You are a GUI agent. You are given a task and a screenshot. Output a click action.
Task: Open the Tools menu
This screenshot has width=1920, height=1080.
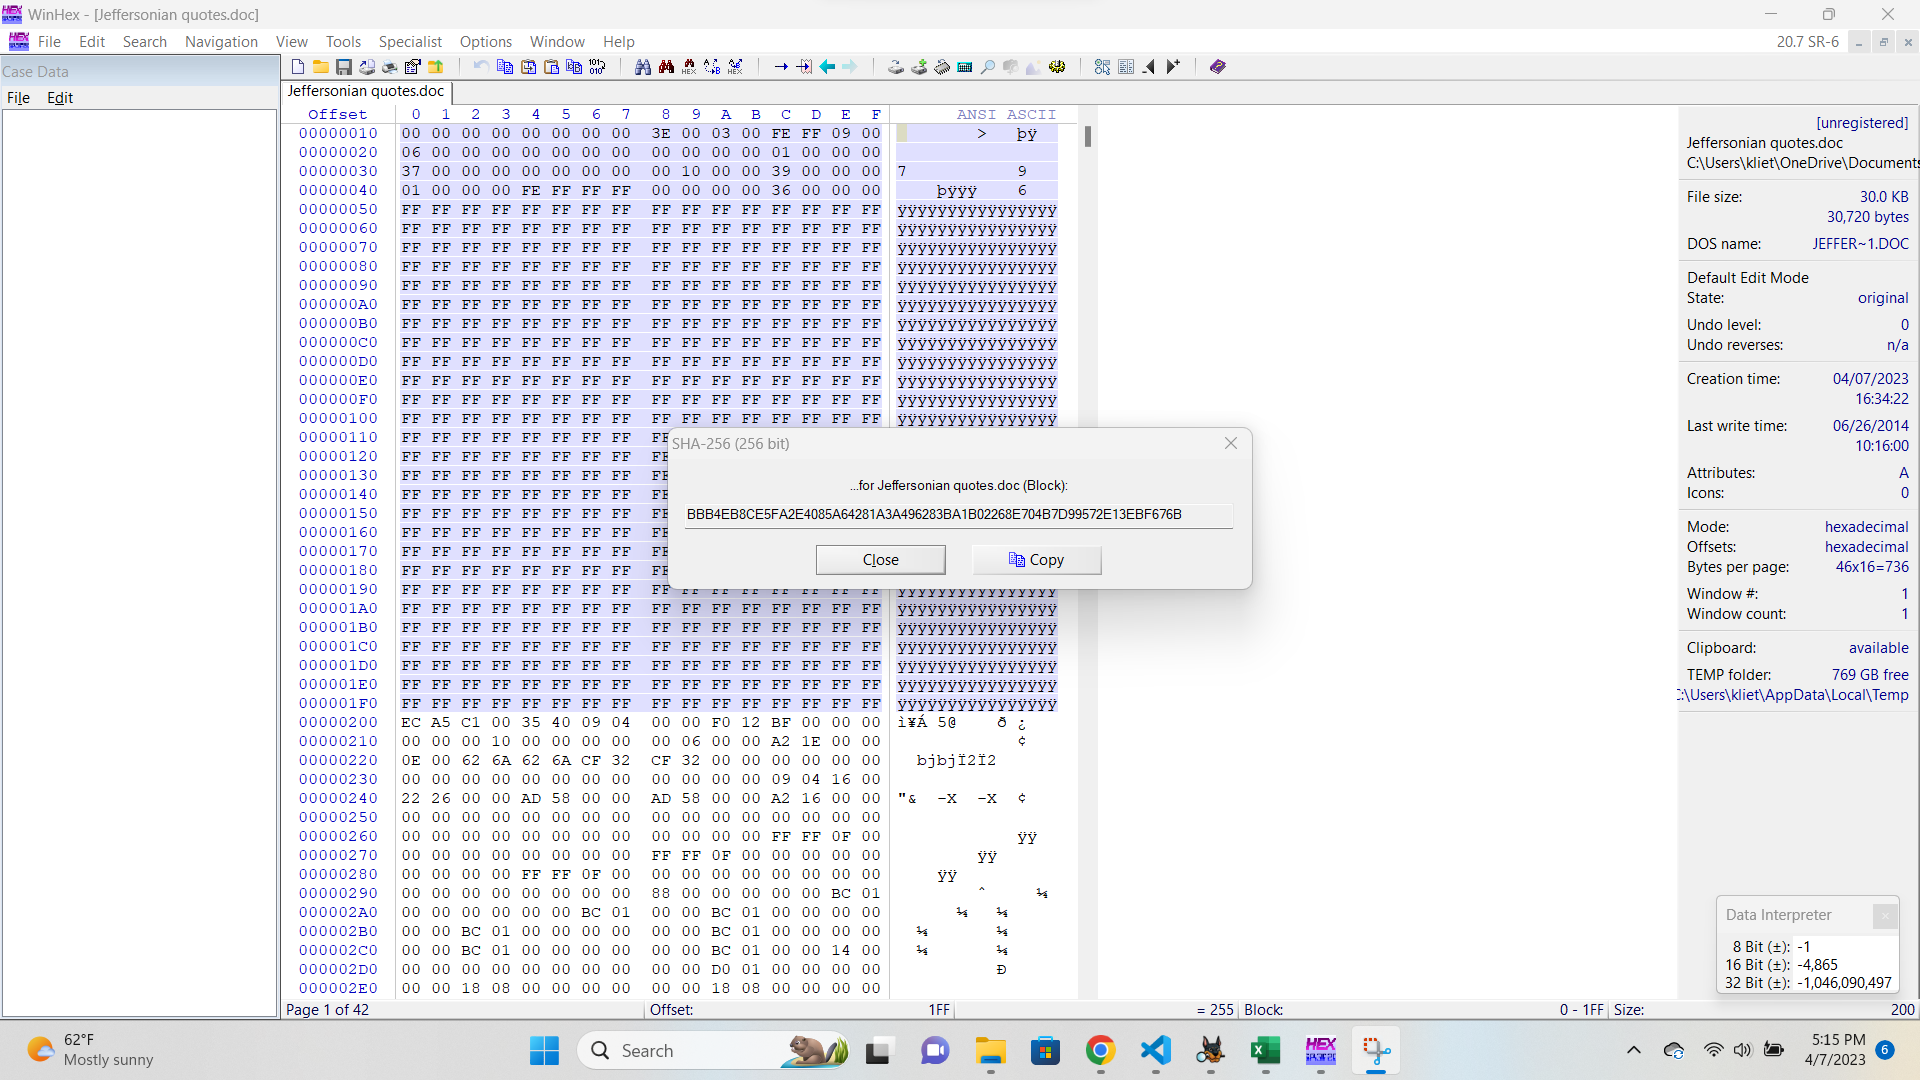(342, 42)
